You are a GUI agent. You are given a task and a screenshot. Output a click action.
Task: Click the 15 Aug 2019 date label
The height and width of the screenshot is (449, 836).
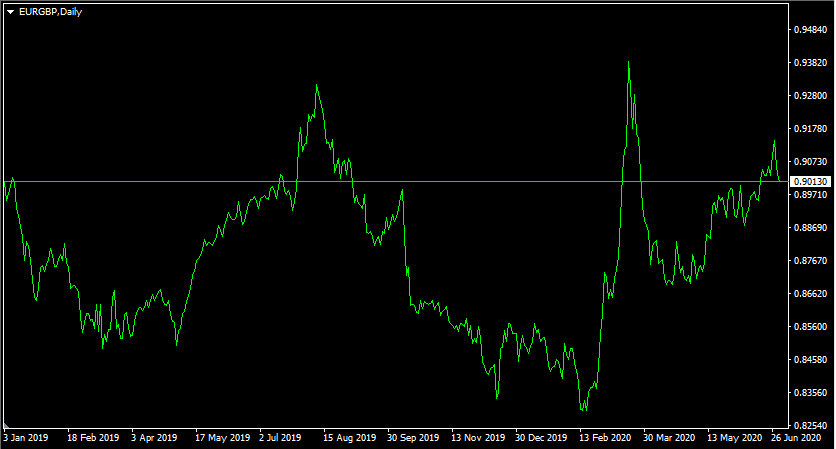(x=349, y=438)
